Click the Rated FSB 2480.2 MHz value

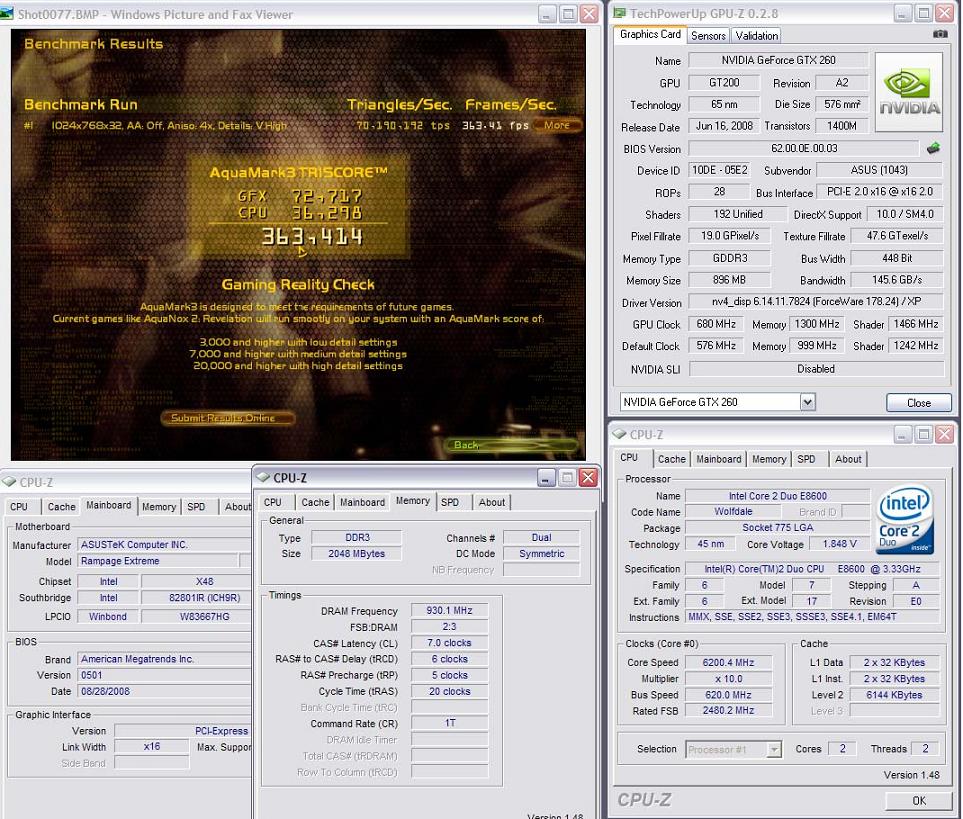(x=728, y=710)
